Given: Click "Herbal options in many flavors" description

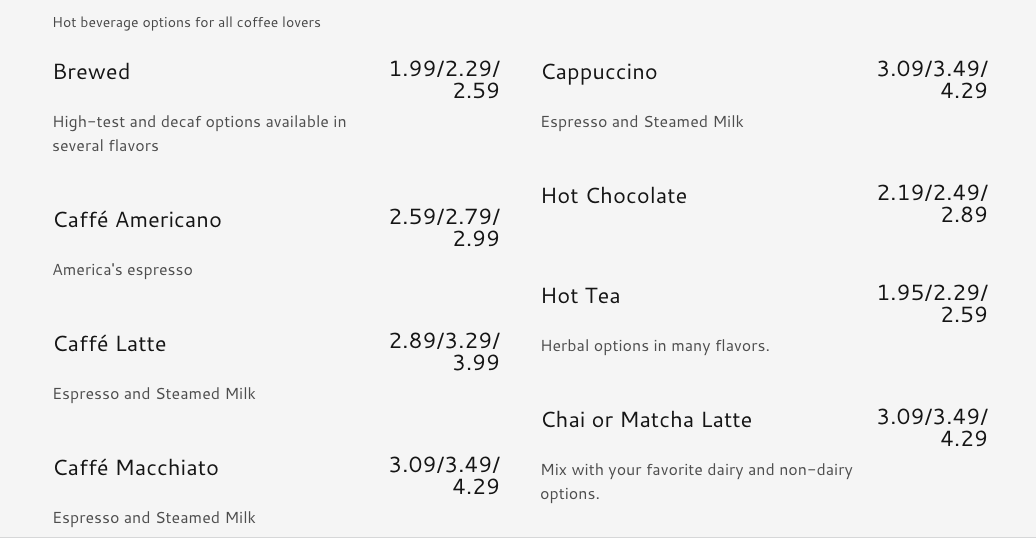Looking at the screenshot, I should coord(655,346).
